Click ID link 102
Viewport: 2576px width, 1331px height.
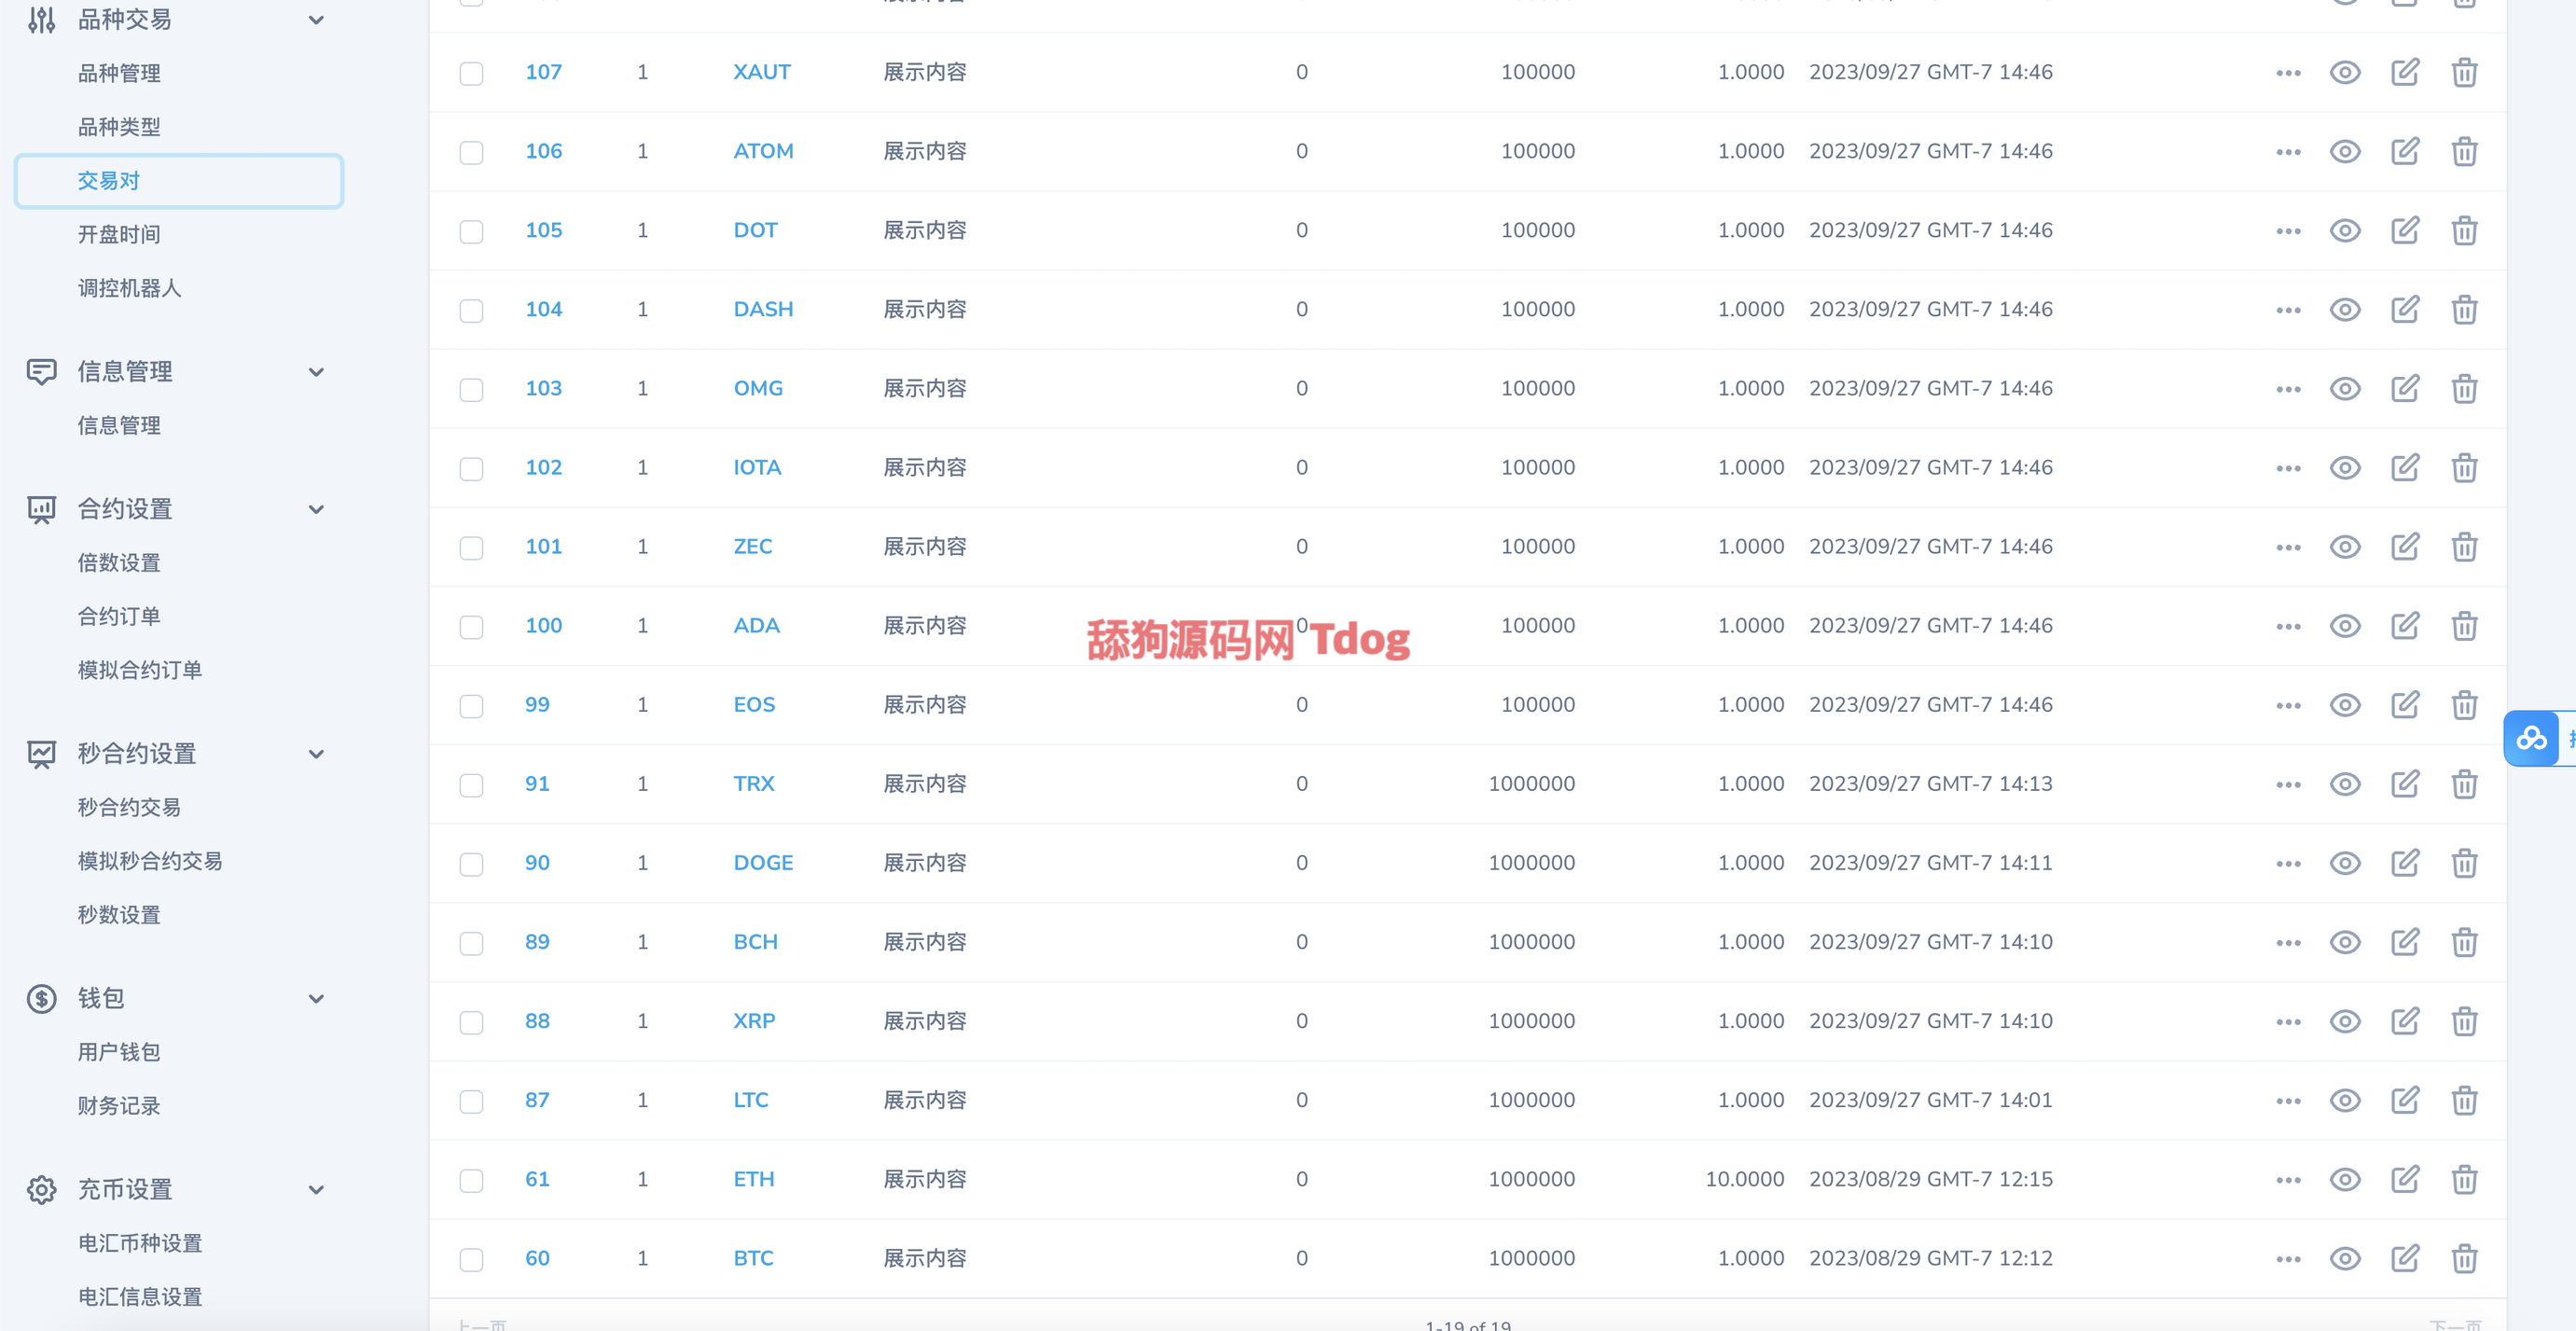click(543, 467)
